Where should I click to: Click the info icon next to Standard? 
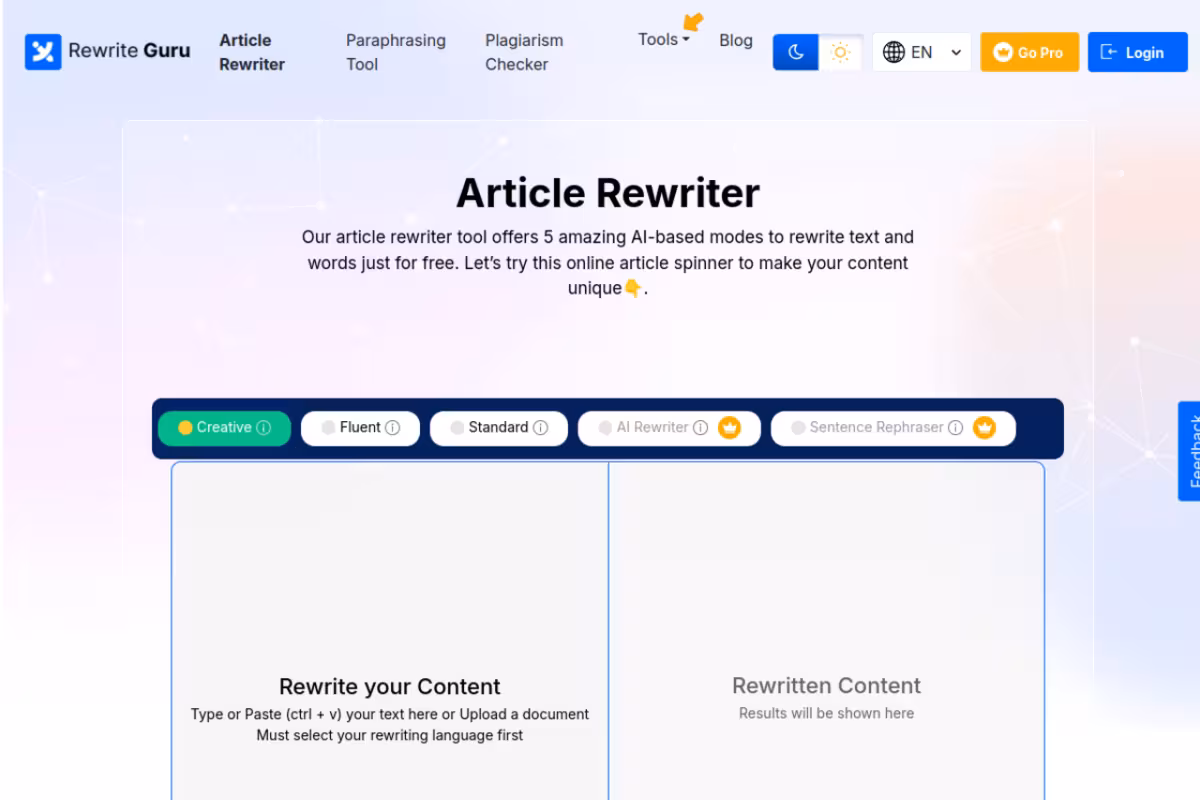540,428
